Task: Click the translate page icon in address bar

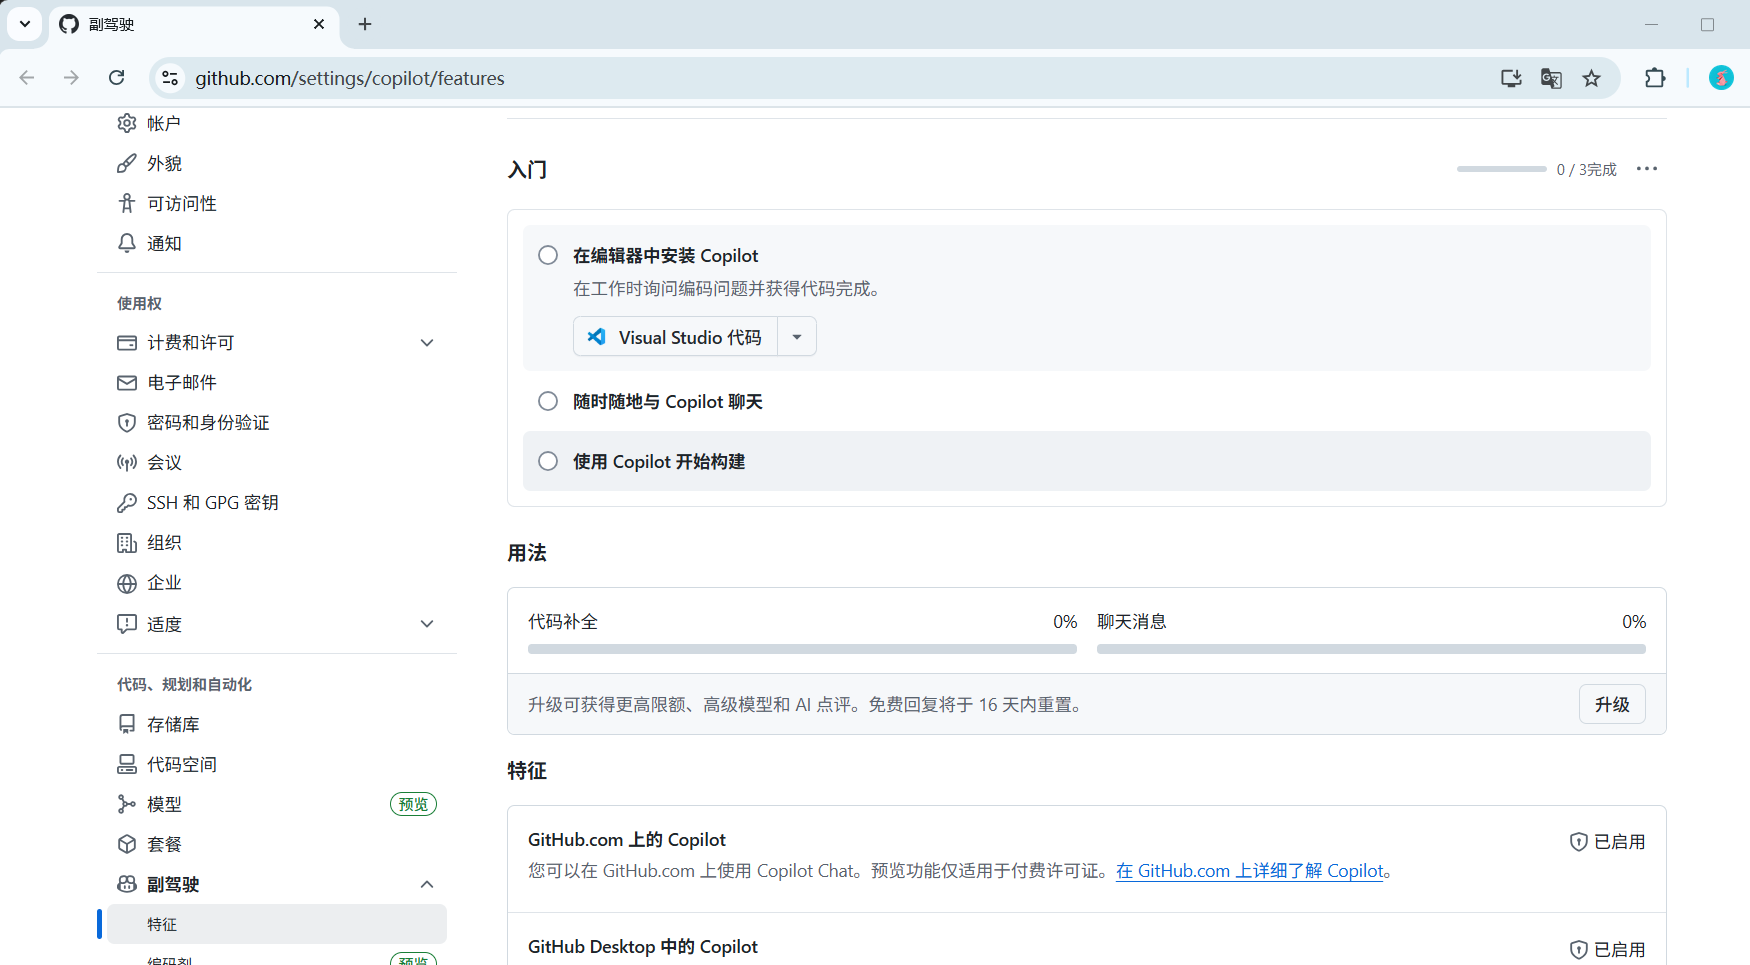Action: point(1551,78)
